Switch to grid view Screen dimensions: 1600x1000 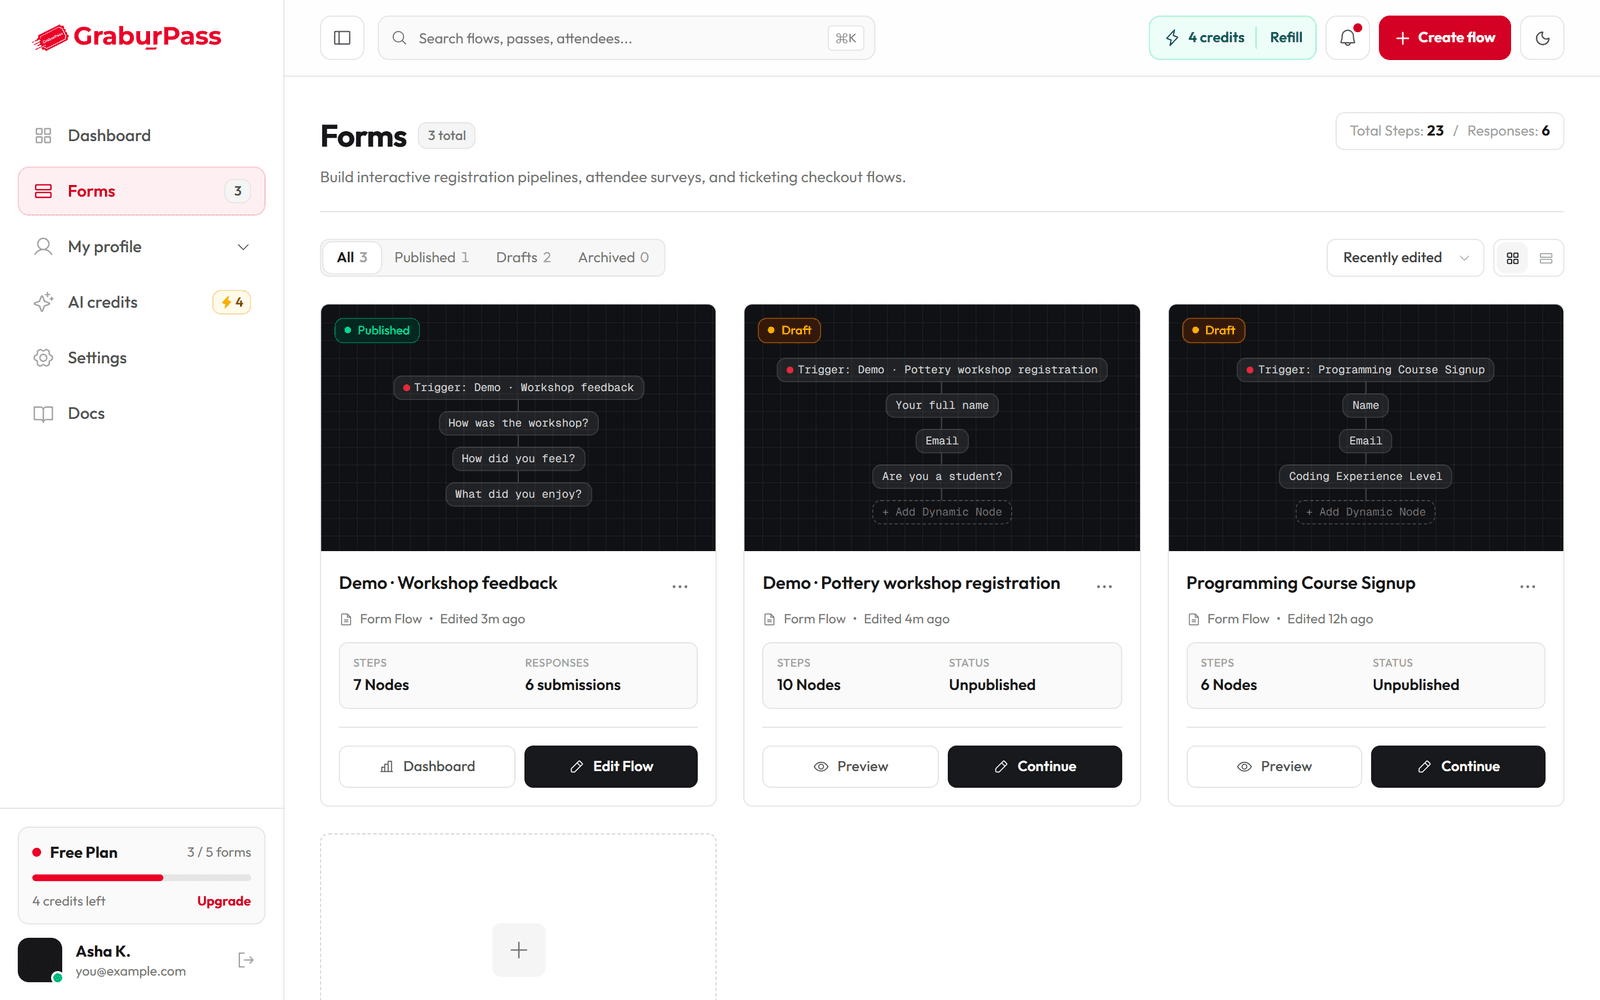1513,258
